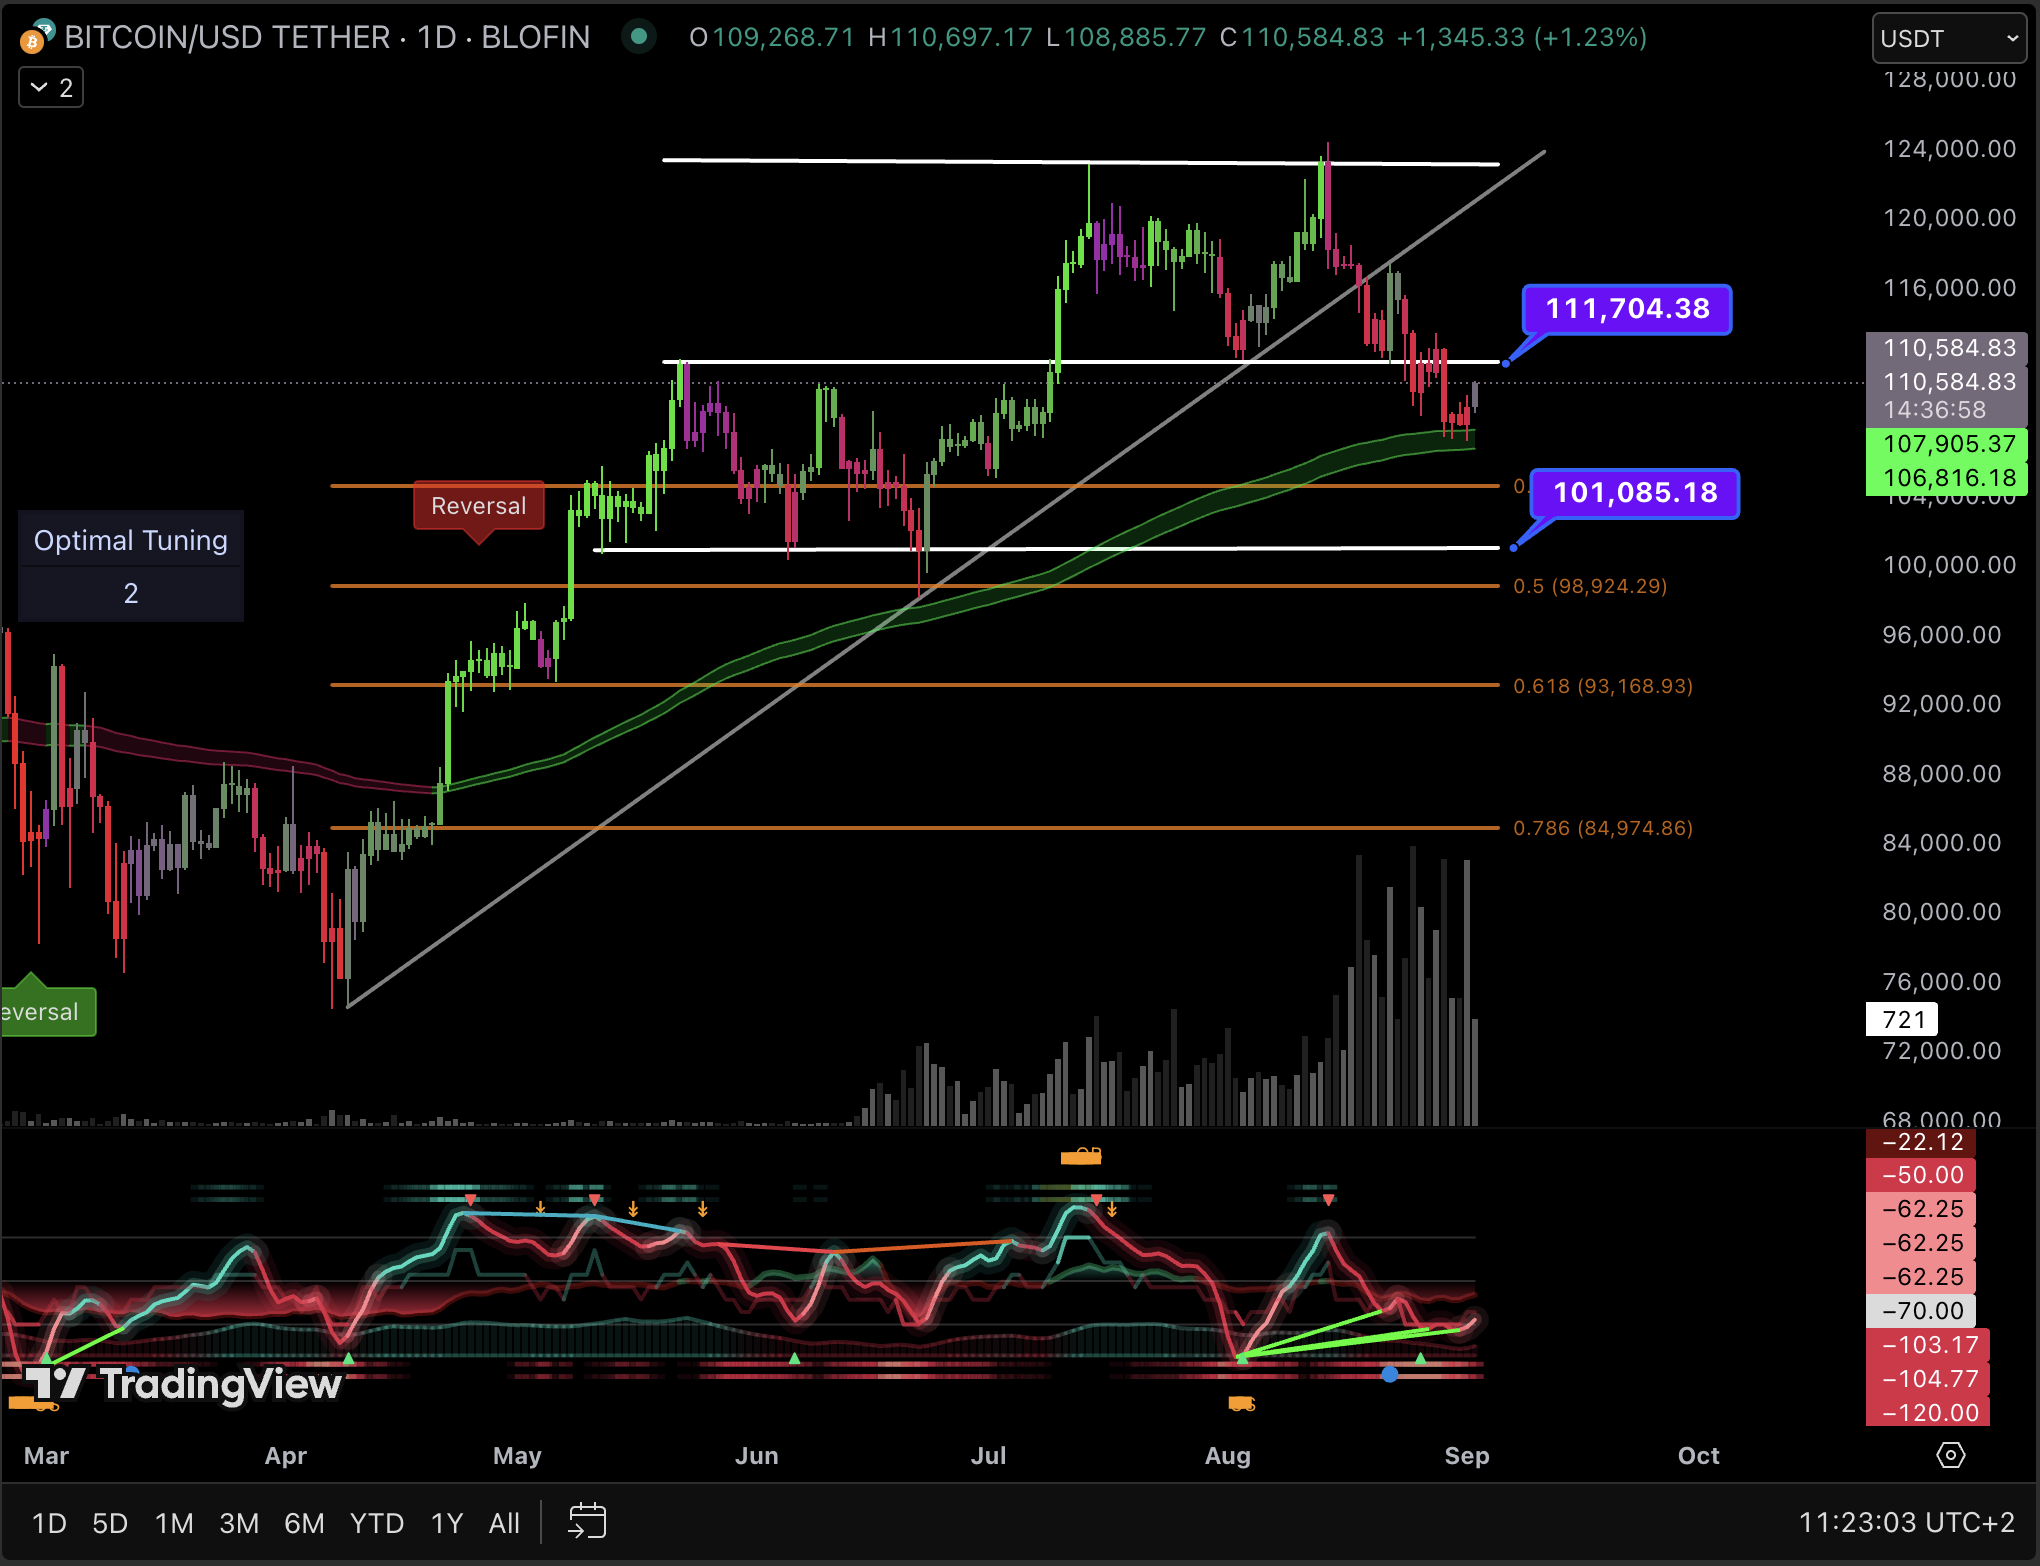Screen dimensions: 2040x1566
Task: Select the 6M date range
Action: pyautogui.click(x=304, y=1523)
